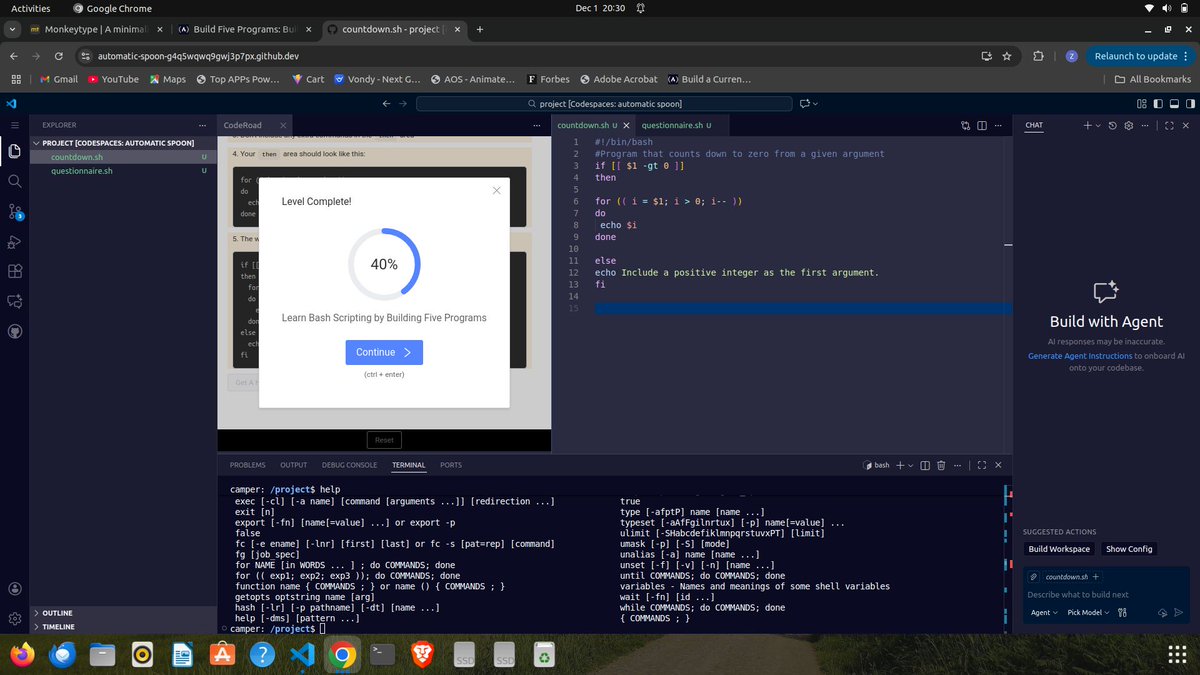Viewport: 1200px width, 675px height.
Task: Click the project command center search box
Action: 603,103
